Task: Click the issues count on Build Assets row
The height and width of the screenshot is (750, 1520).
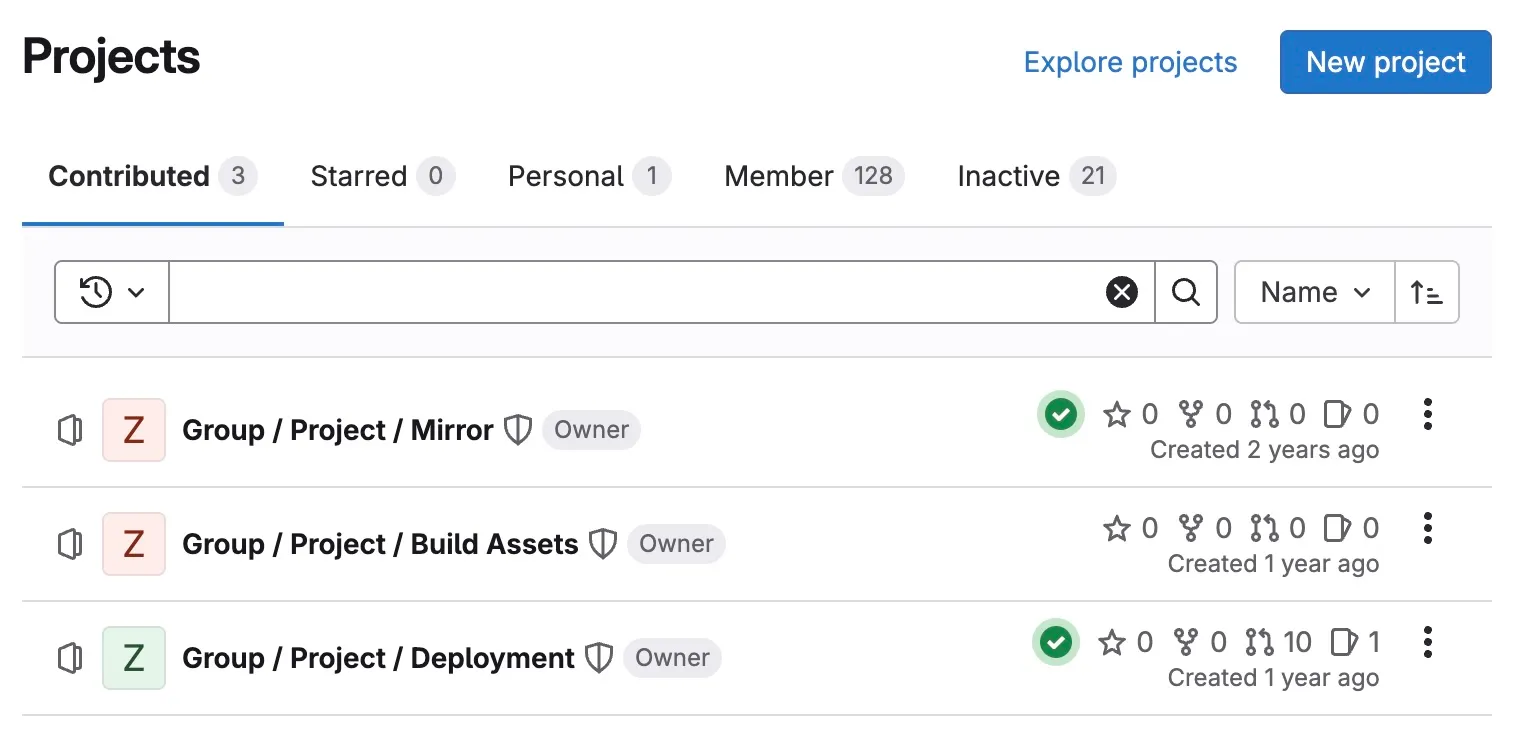Action: tap(1351, 528)
